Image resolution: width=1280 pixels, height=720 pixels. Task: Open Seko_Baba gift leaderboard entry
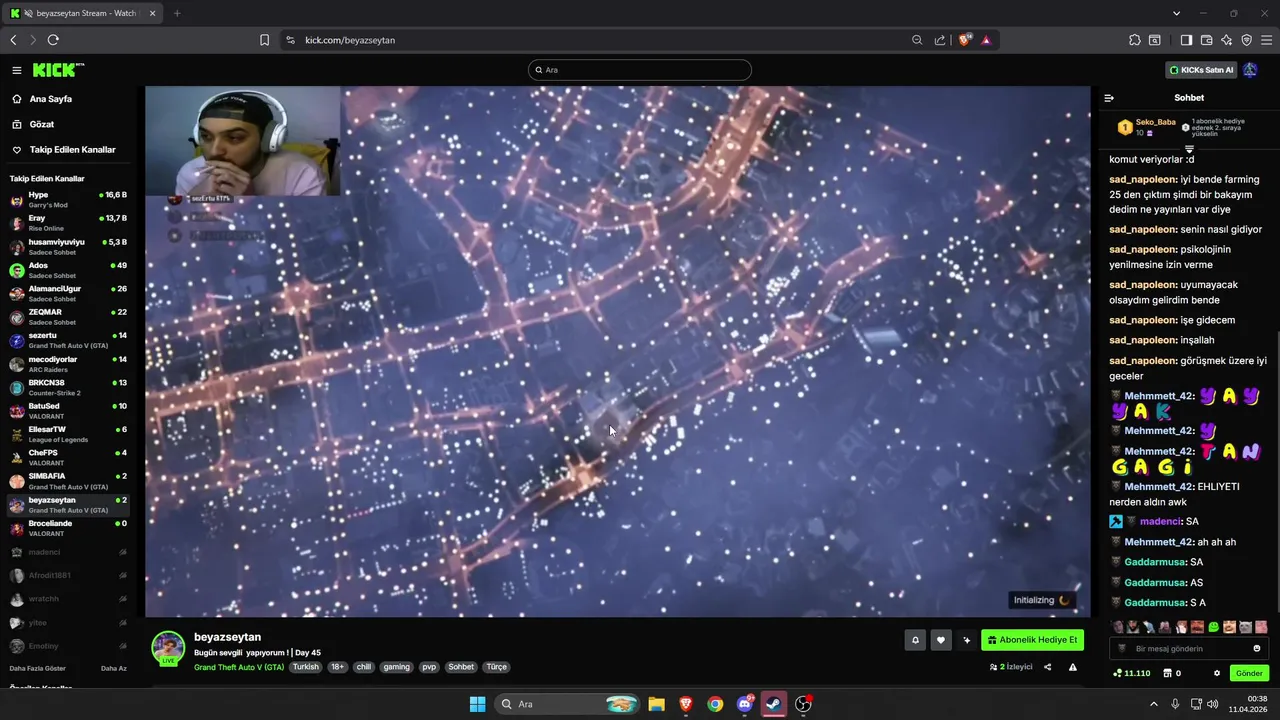point(1147,127)
